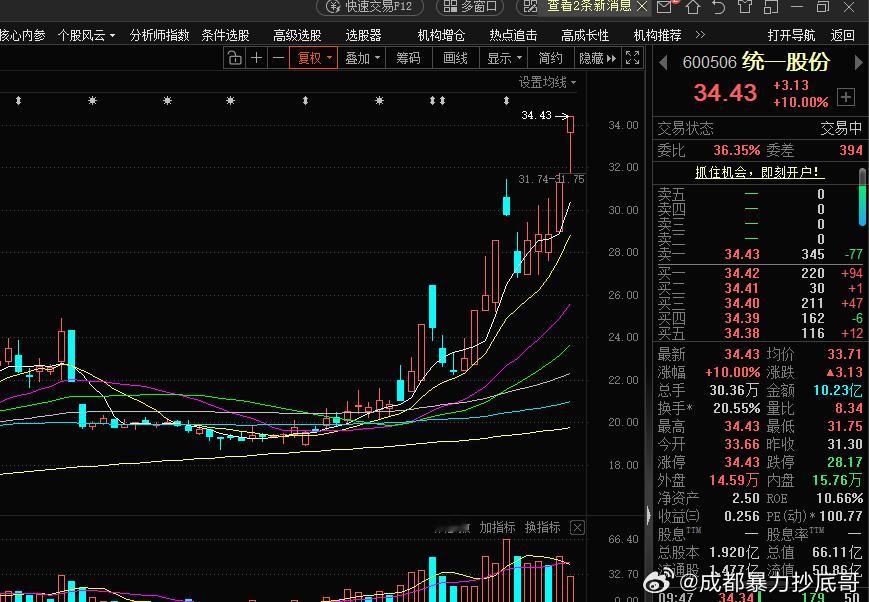
Task: Zoom in using the + toolbar icon
Action: tap(256, 57)
